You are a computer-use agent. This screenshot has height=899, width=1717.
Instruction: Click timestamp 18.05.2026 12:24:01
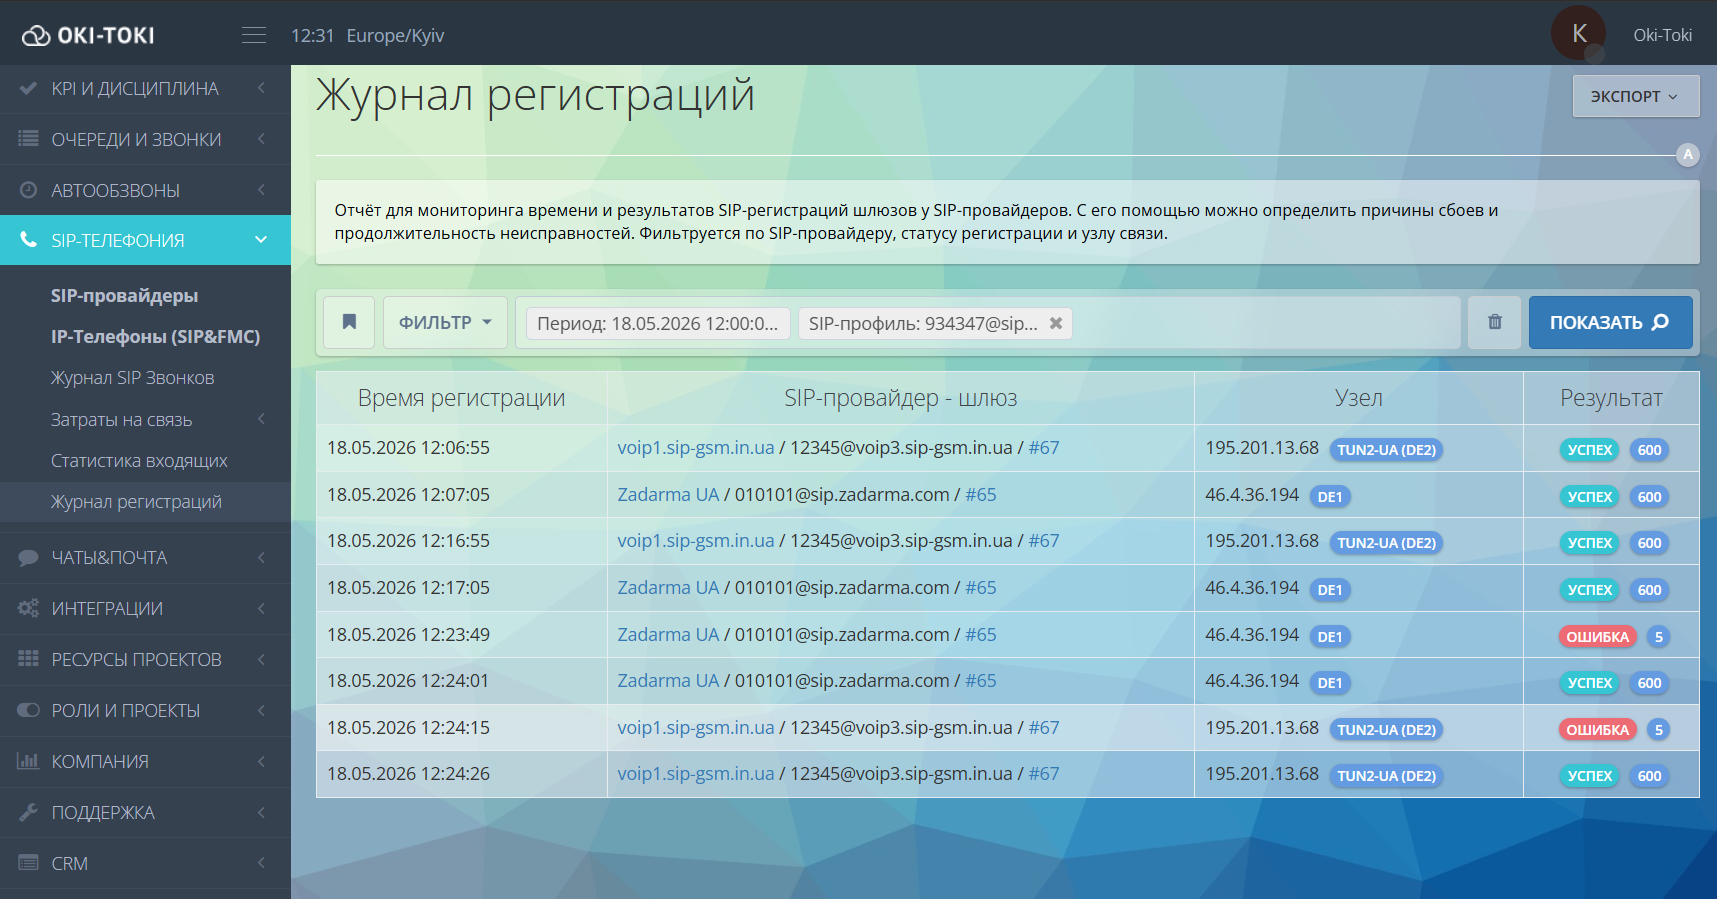408,680
